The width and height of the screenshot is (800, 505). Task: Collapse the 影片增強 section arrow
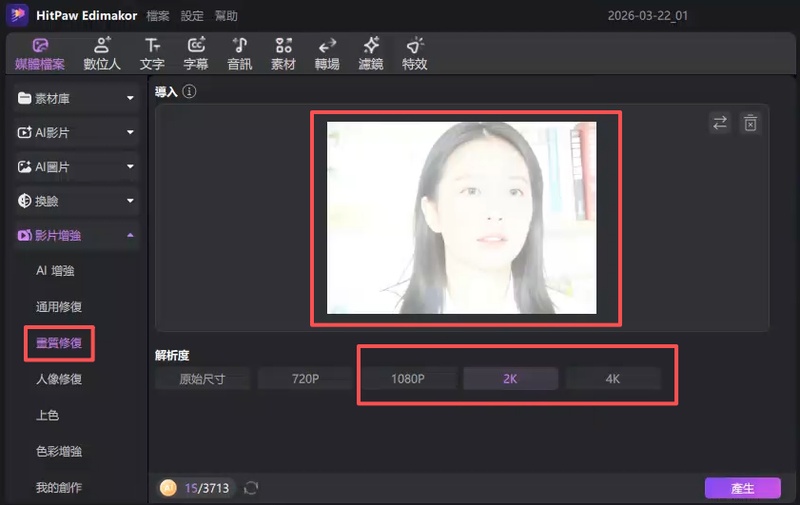pyautogui.click(x=130, y=235)
